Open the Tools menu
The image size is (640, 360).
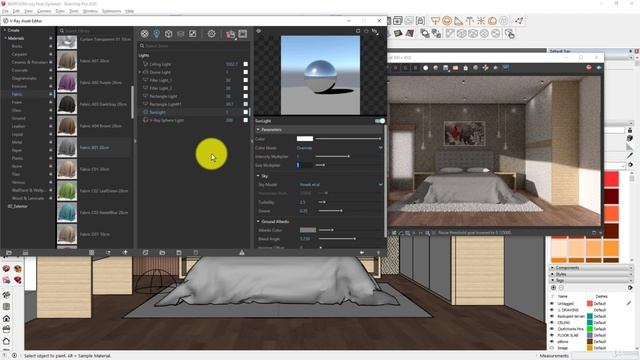74,11
